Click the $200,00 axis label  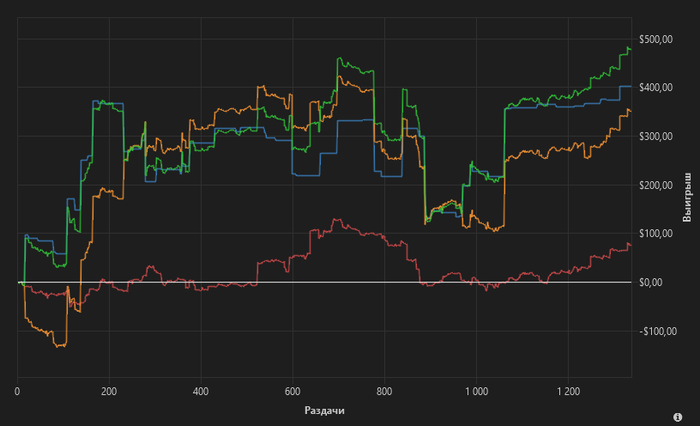(656, 185)
